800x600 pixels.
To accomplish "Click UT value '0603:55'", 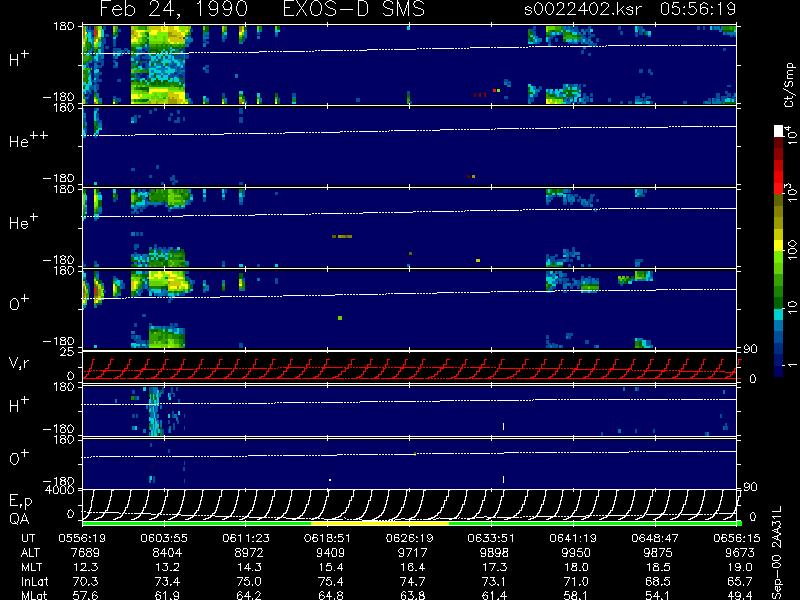I will 166,538.
